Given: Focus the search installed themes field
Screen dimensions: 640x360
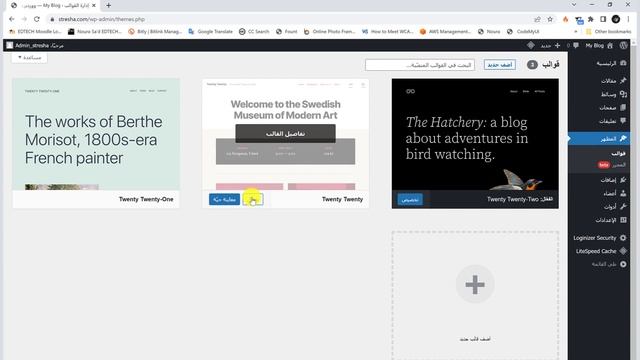Looking at the screenshot, I should coord(420,65).
